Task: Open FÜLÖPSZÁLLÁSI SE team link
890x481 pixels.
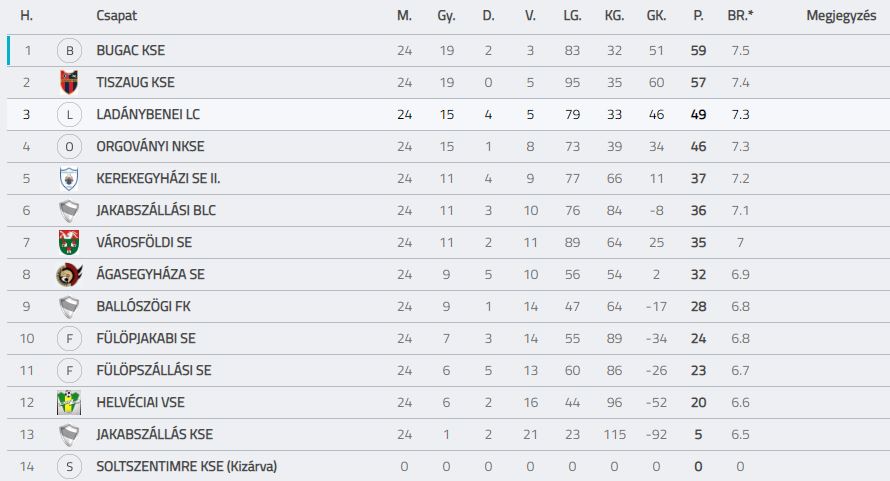Action: click(153, 370)
